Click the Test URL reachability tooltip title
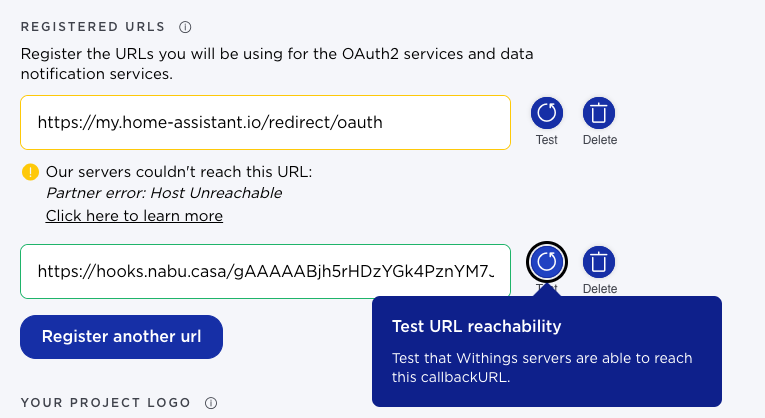The image size is (765, 418). (477, 326)
